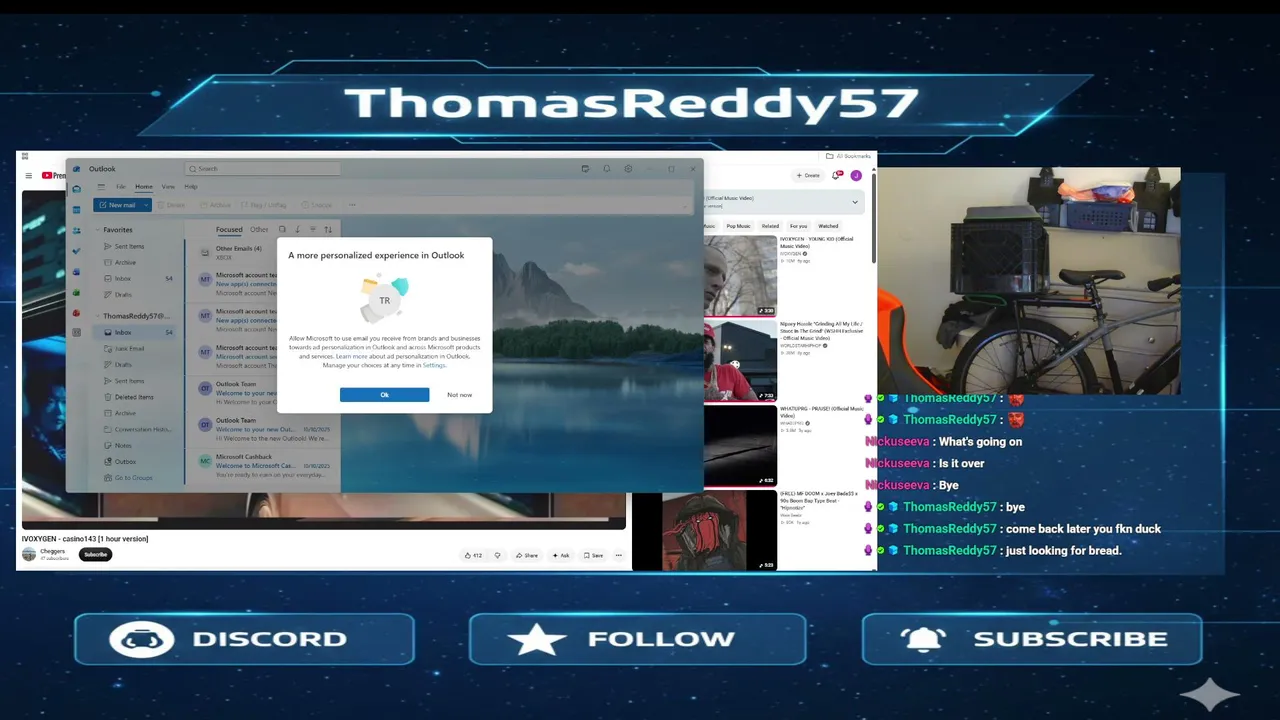The width and height of the screenshot is (1280, 720).
Task: Select the Watched filter chip
Action: point(828,226)
